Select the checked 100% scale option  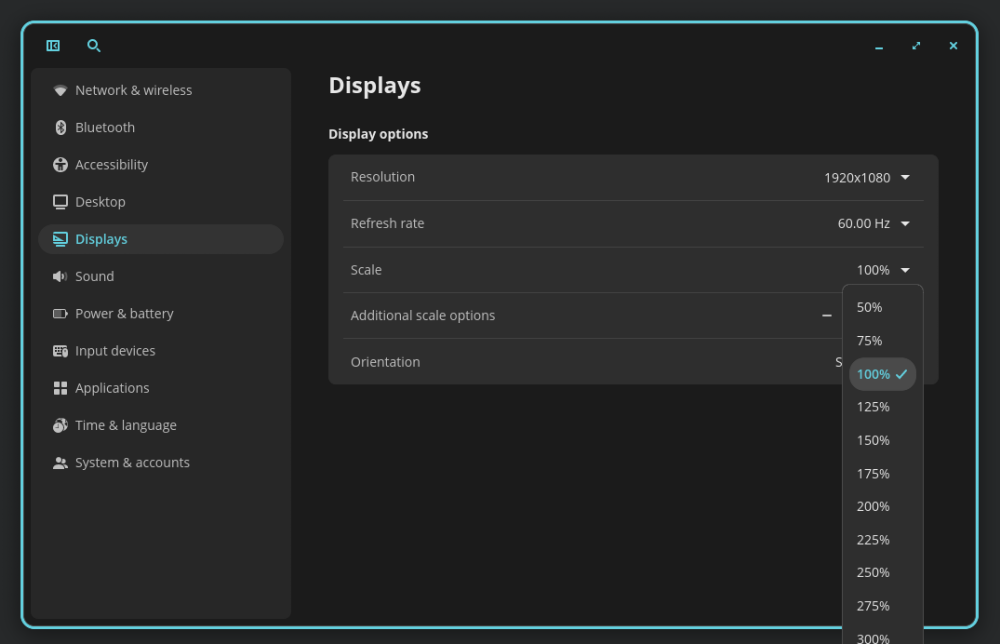[882, 374]
